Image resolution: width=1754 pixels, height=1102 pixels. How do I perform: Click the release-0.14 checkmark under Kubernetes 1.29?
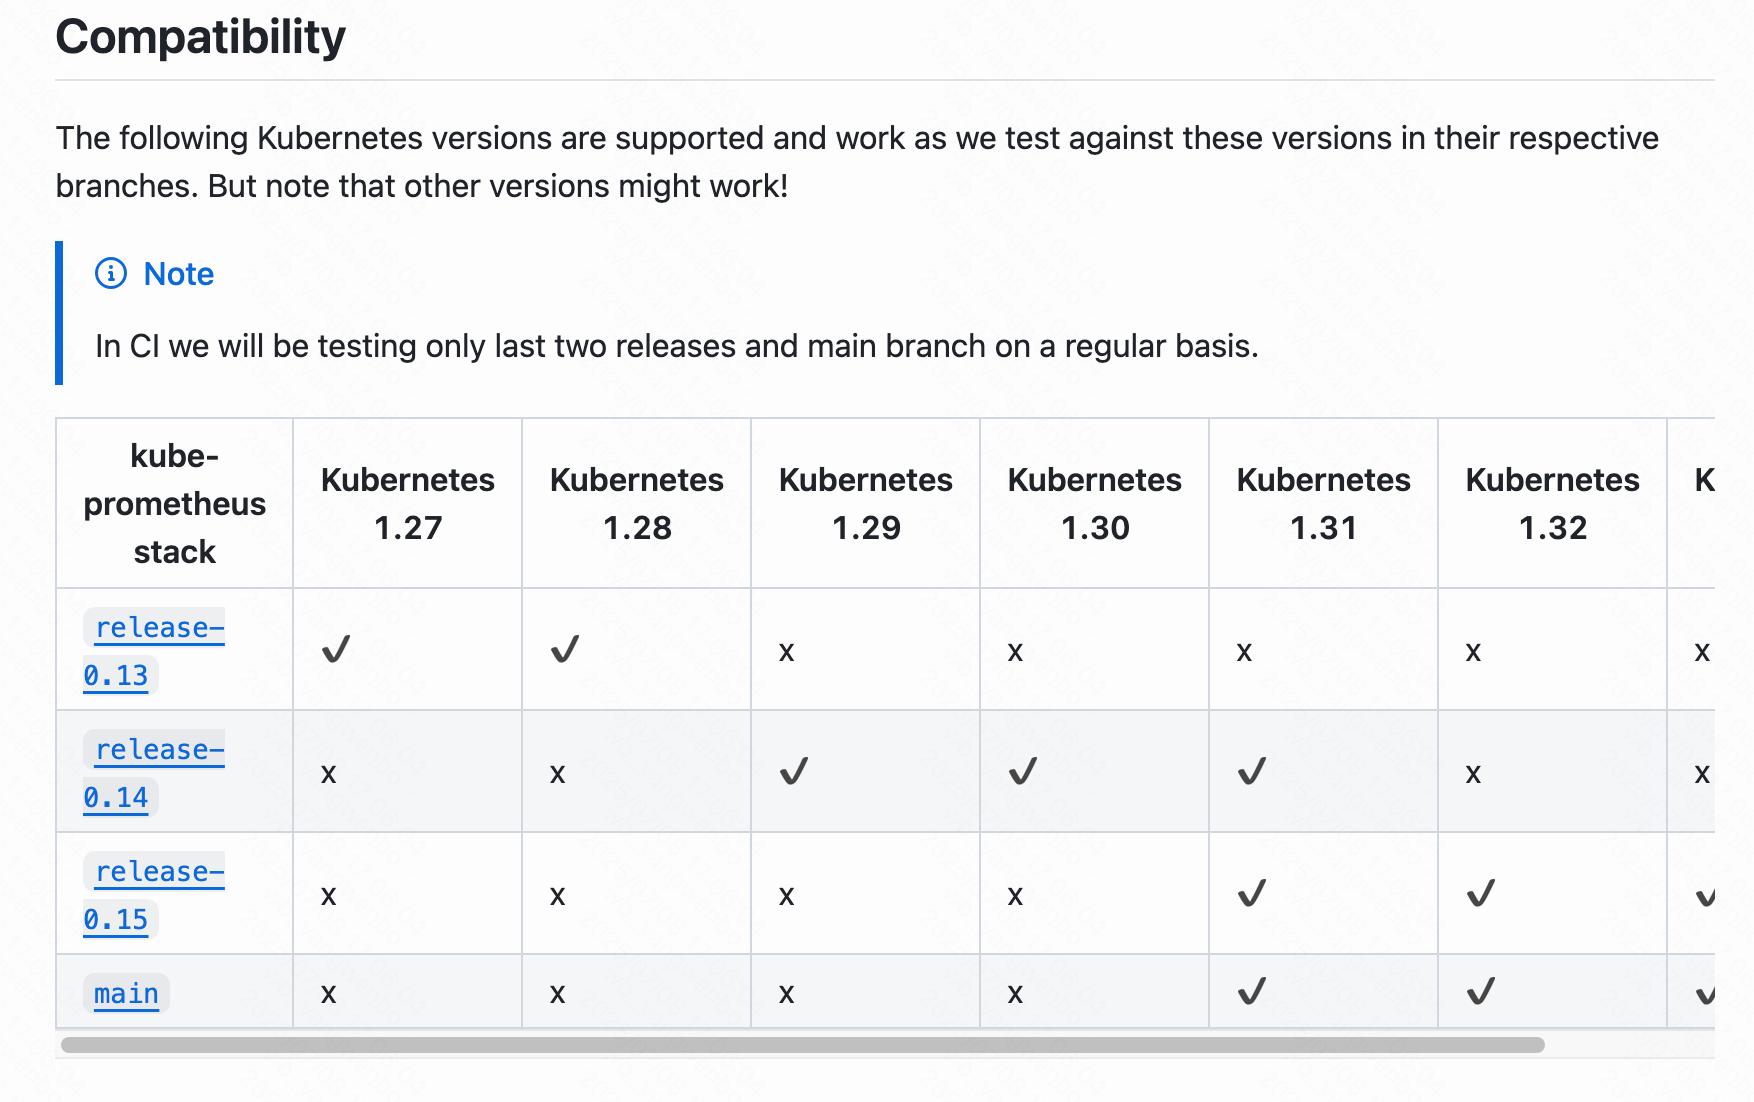click(794, 772)
